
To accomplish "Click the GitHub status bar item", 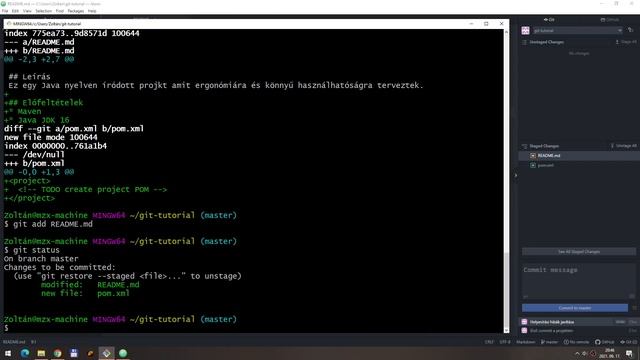I will [604, 342].
